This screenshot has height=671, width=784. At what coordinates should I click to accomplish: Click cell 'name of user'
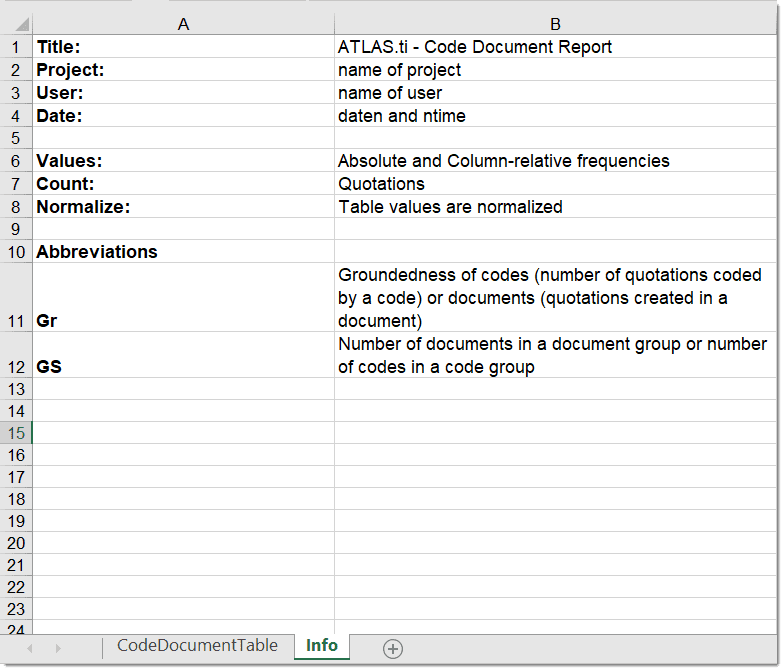[x=555, y=92]
